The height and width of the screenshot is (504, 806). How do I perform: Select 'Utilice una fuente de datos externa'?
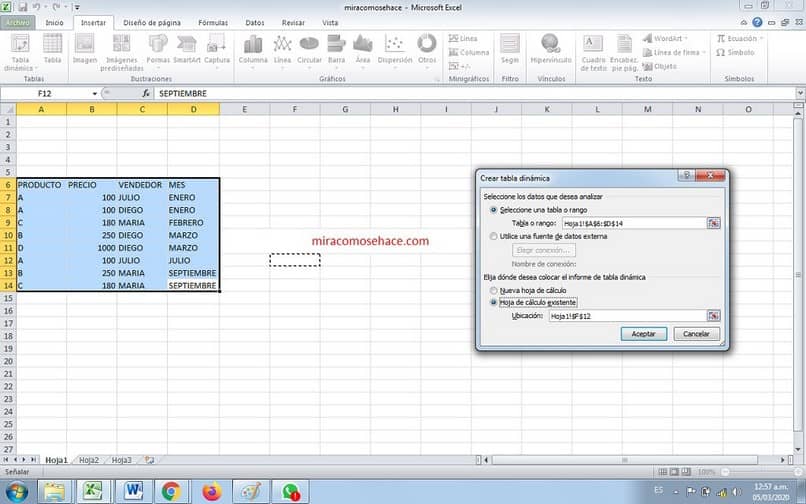click(548, 237)
